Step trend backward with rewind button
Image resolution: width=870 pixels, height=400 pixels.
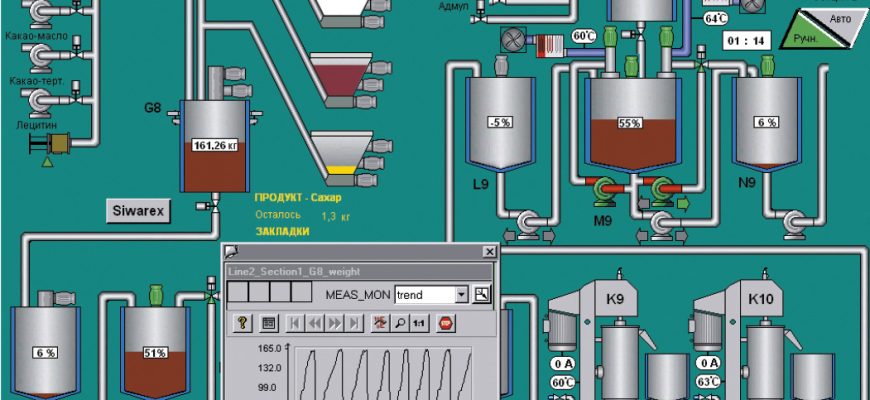click(x=315, y=322)
